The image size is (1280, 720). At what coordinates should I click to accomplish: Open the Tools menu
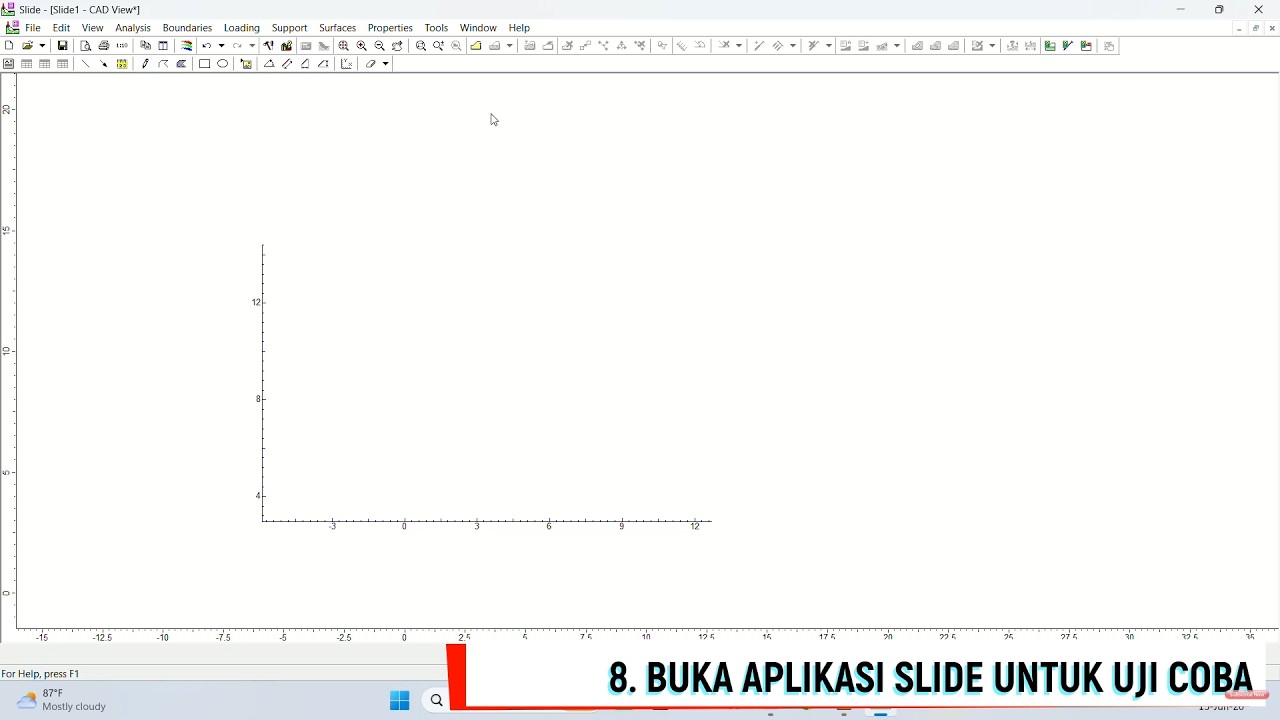point(436,28)
